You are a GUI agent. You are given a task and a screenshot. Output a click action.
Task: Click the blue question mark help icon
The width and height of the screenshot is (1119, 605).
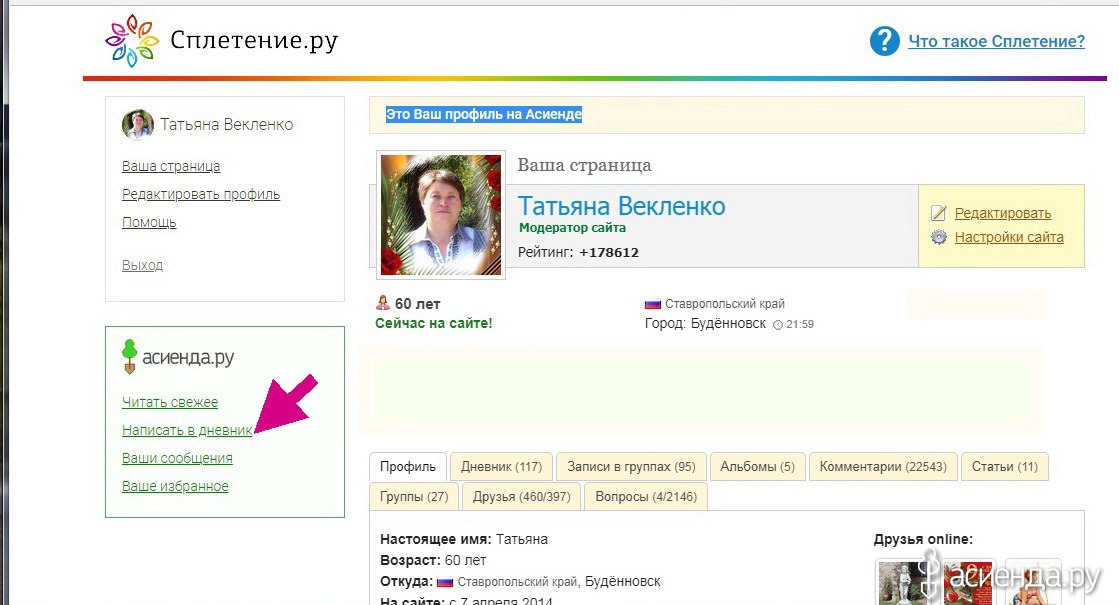(x=884, y=41)
